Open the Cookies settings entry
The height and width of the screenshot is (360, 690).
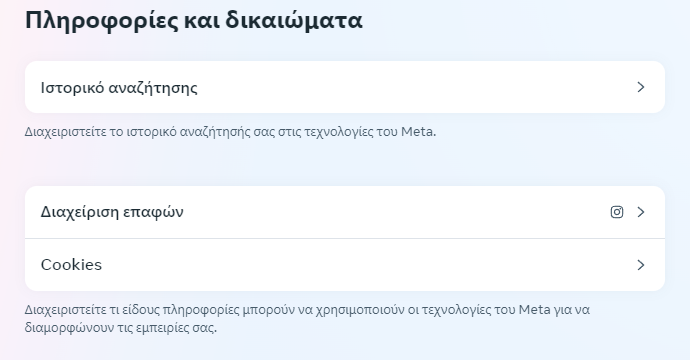tap(345, 265)
